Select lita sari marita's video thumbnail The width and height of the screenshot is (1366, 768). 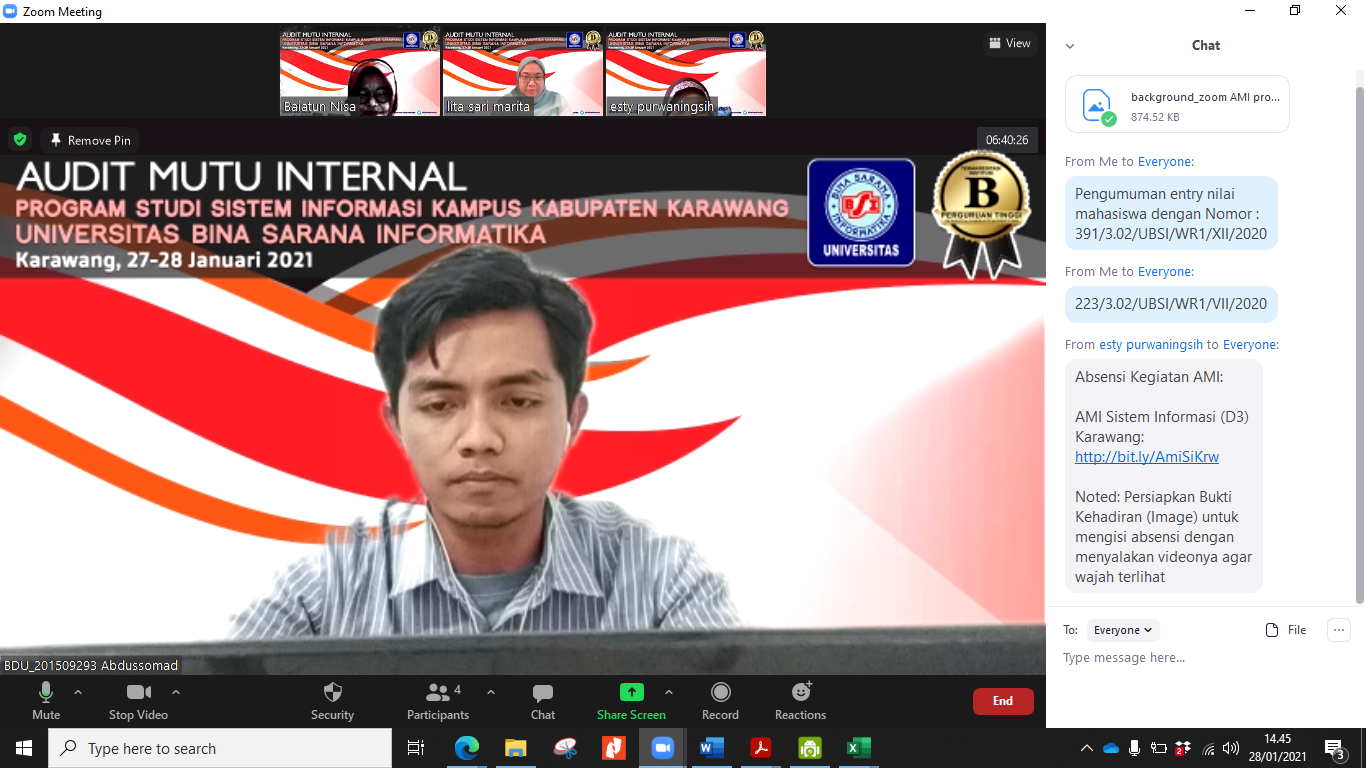tap(523, 73)
